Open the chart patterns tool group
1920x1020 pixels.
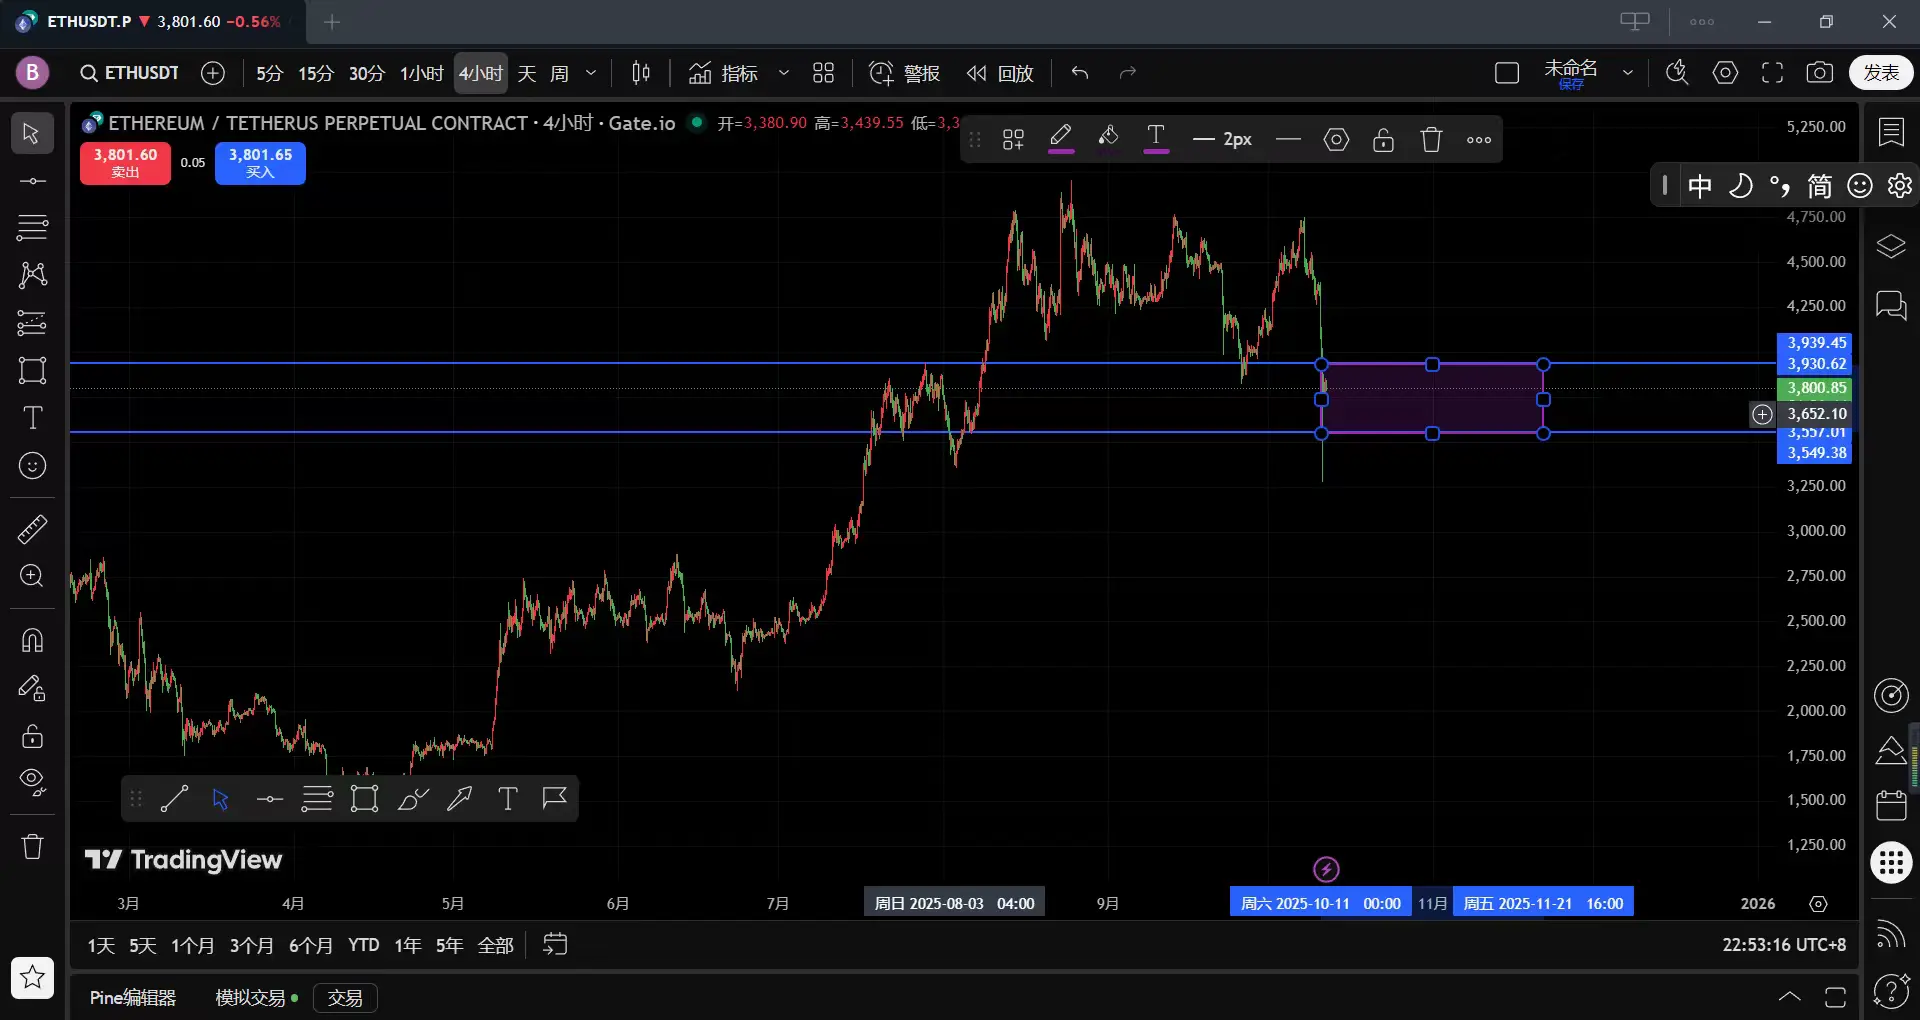[x=32, y=275]
